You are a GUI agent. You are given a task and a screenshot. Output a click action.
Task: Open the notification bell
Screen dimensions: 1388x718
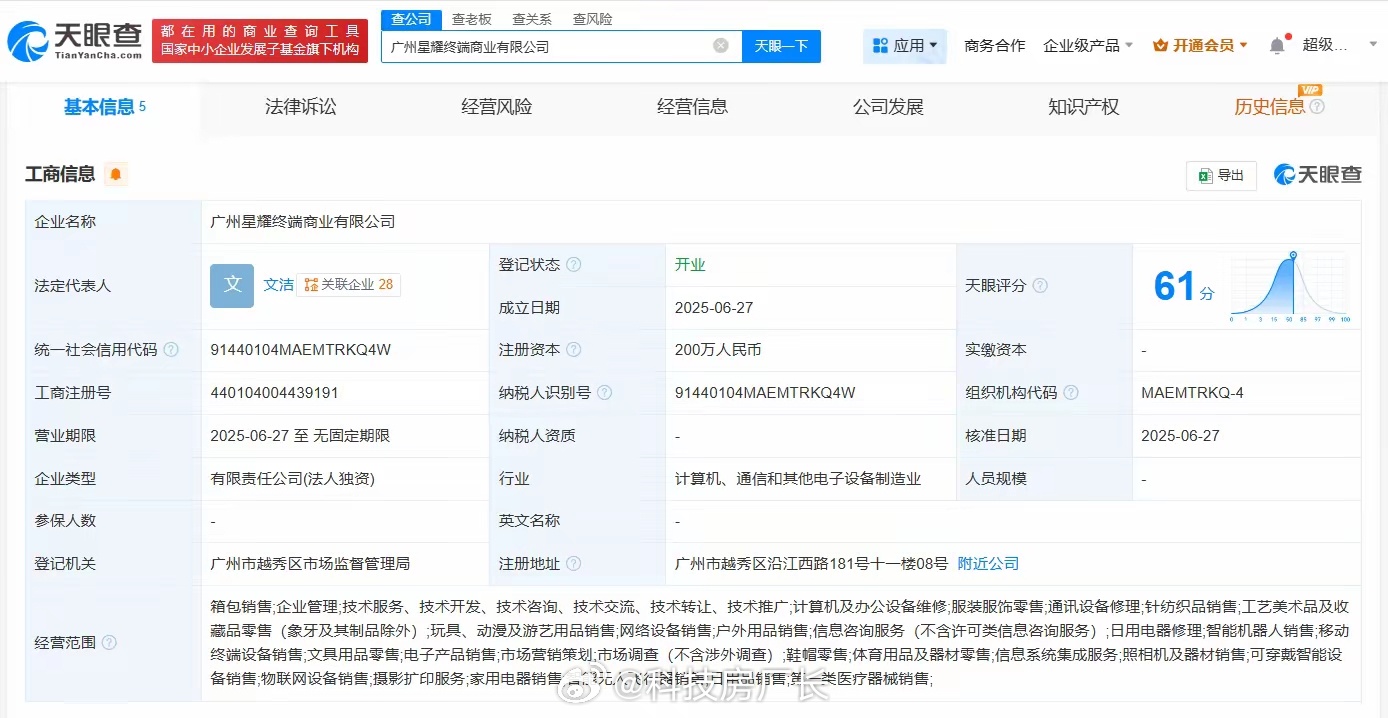click(1277, 46)
